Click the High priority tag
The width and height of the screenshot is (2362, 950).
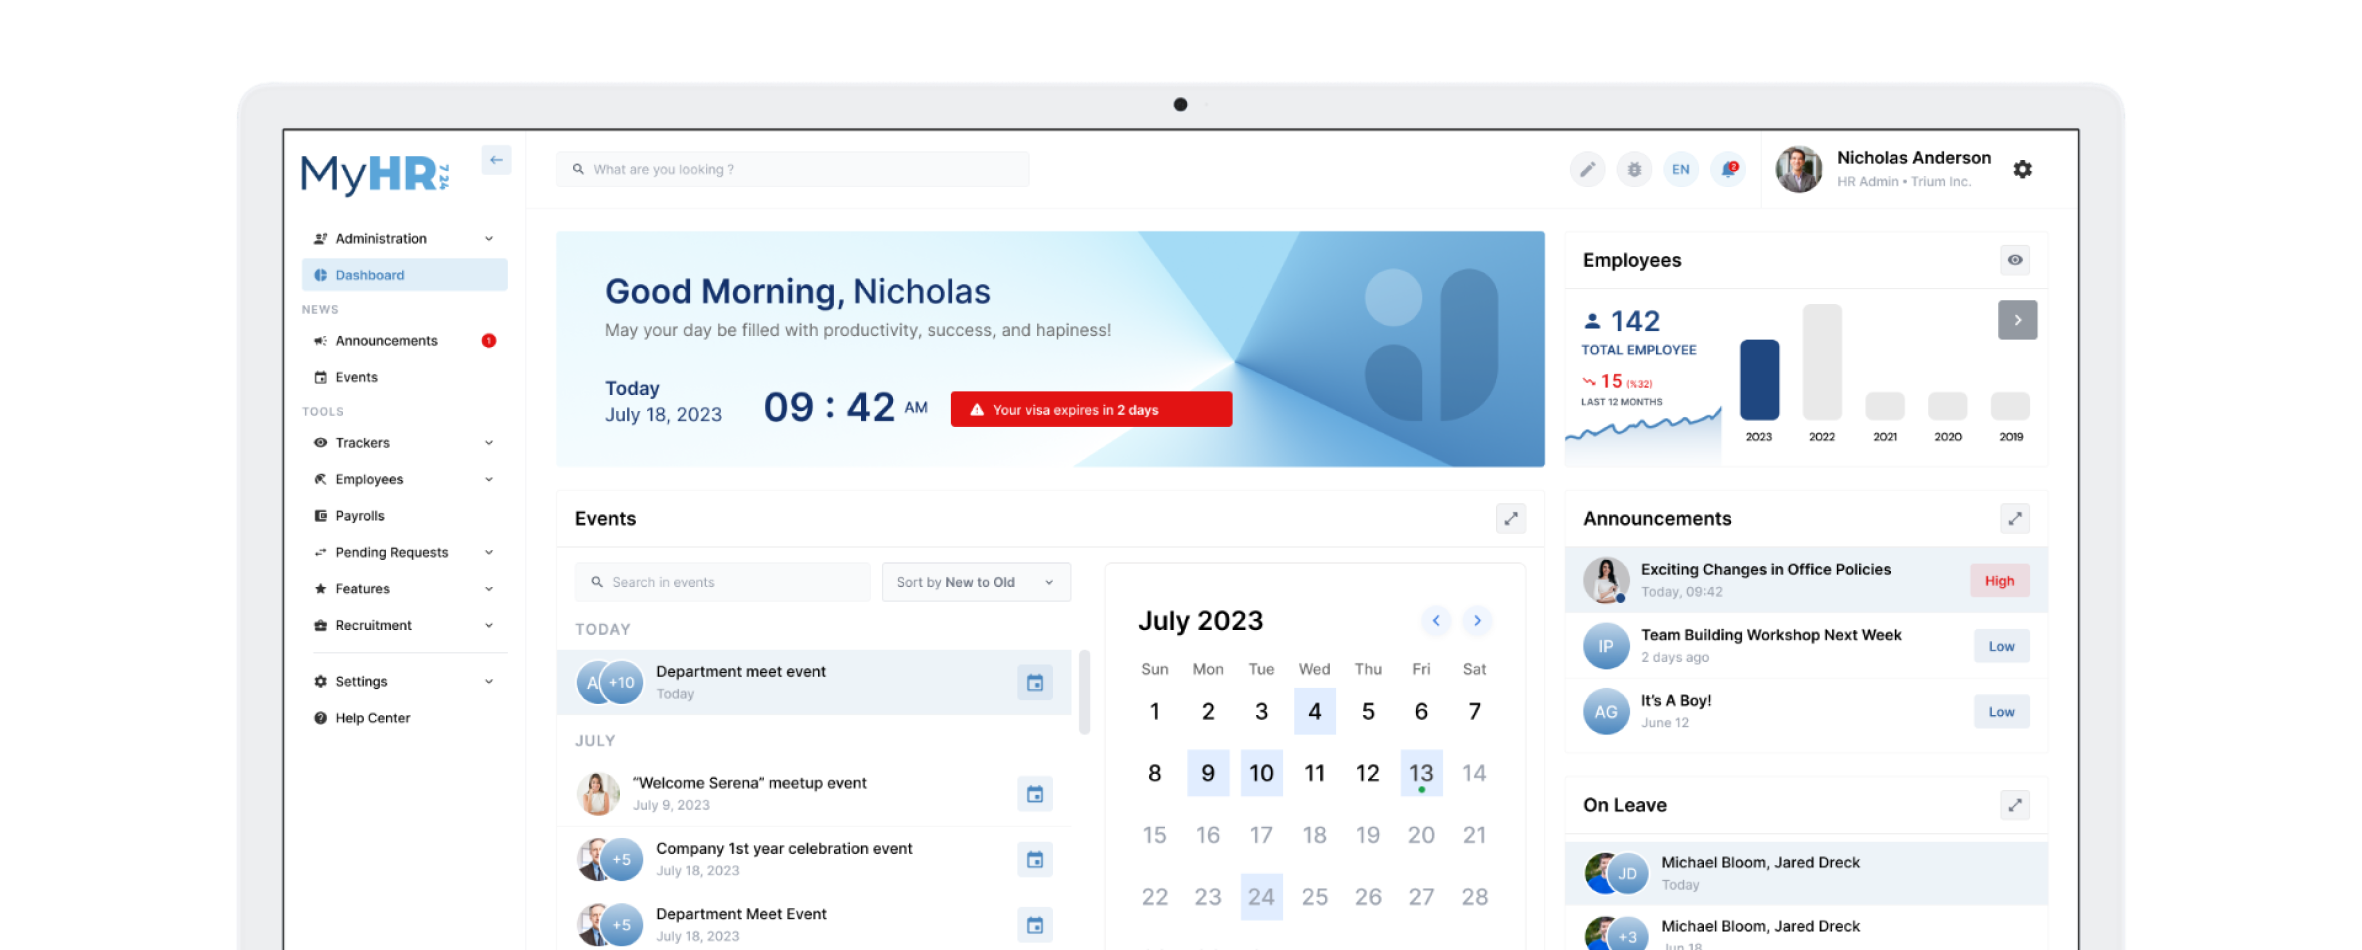2000,581
